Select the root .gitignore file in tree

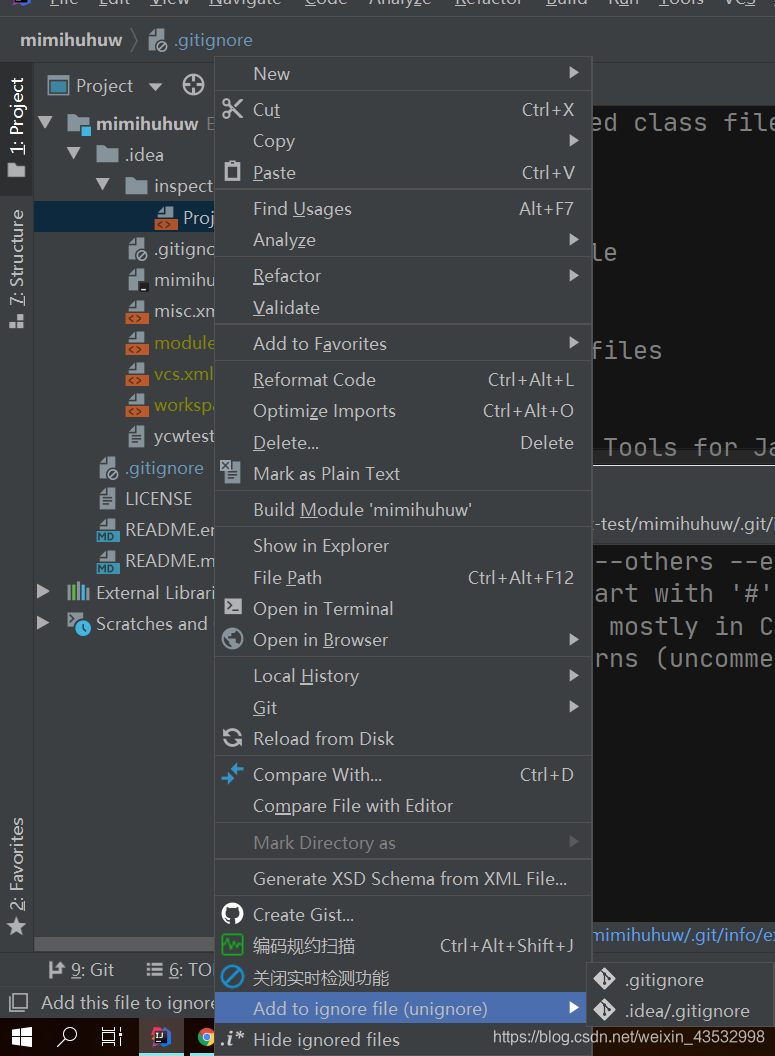164,467
